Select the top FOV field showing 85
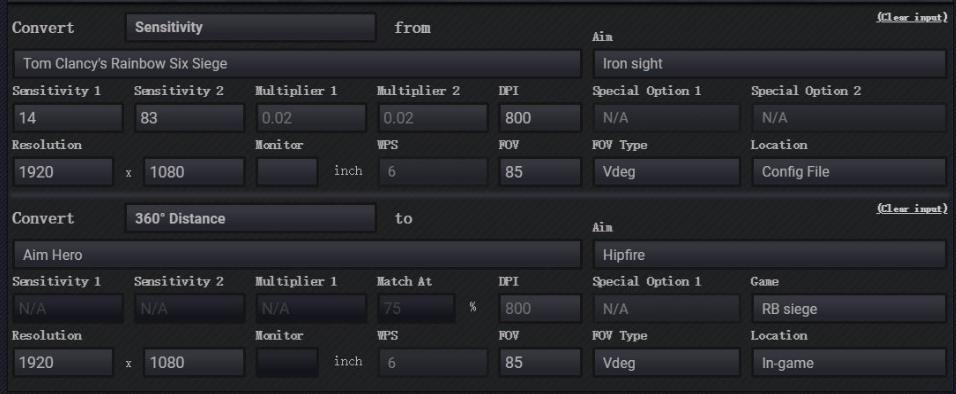This screenshot has height=394, width=956. point(540,172)
